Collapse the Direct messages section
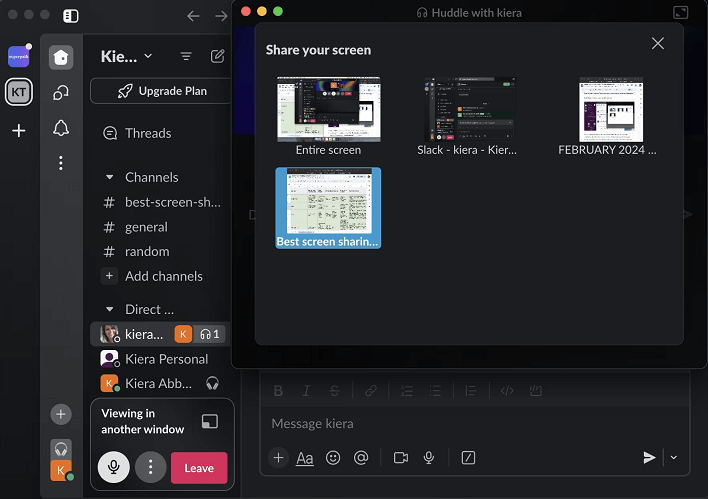The width and height of the screenshot is (708, 499). 110,309
